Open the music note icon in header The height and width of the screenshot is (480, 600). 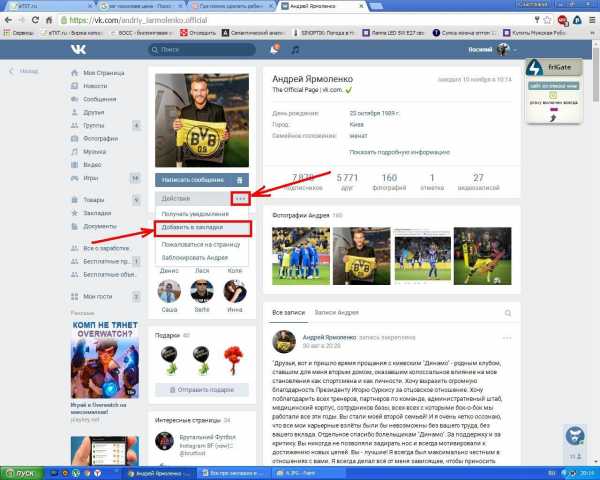[295, 50]
